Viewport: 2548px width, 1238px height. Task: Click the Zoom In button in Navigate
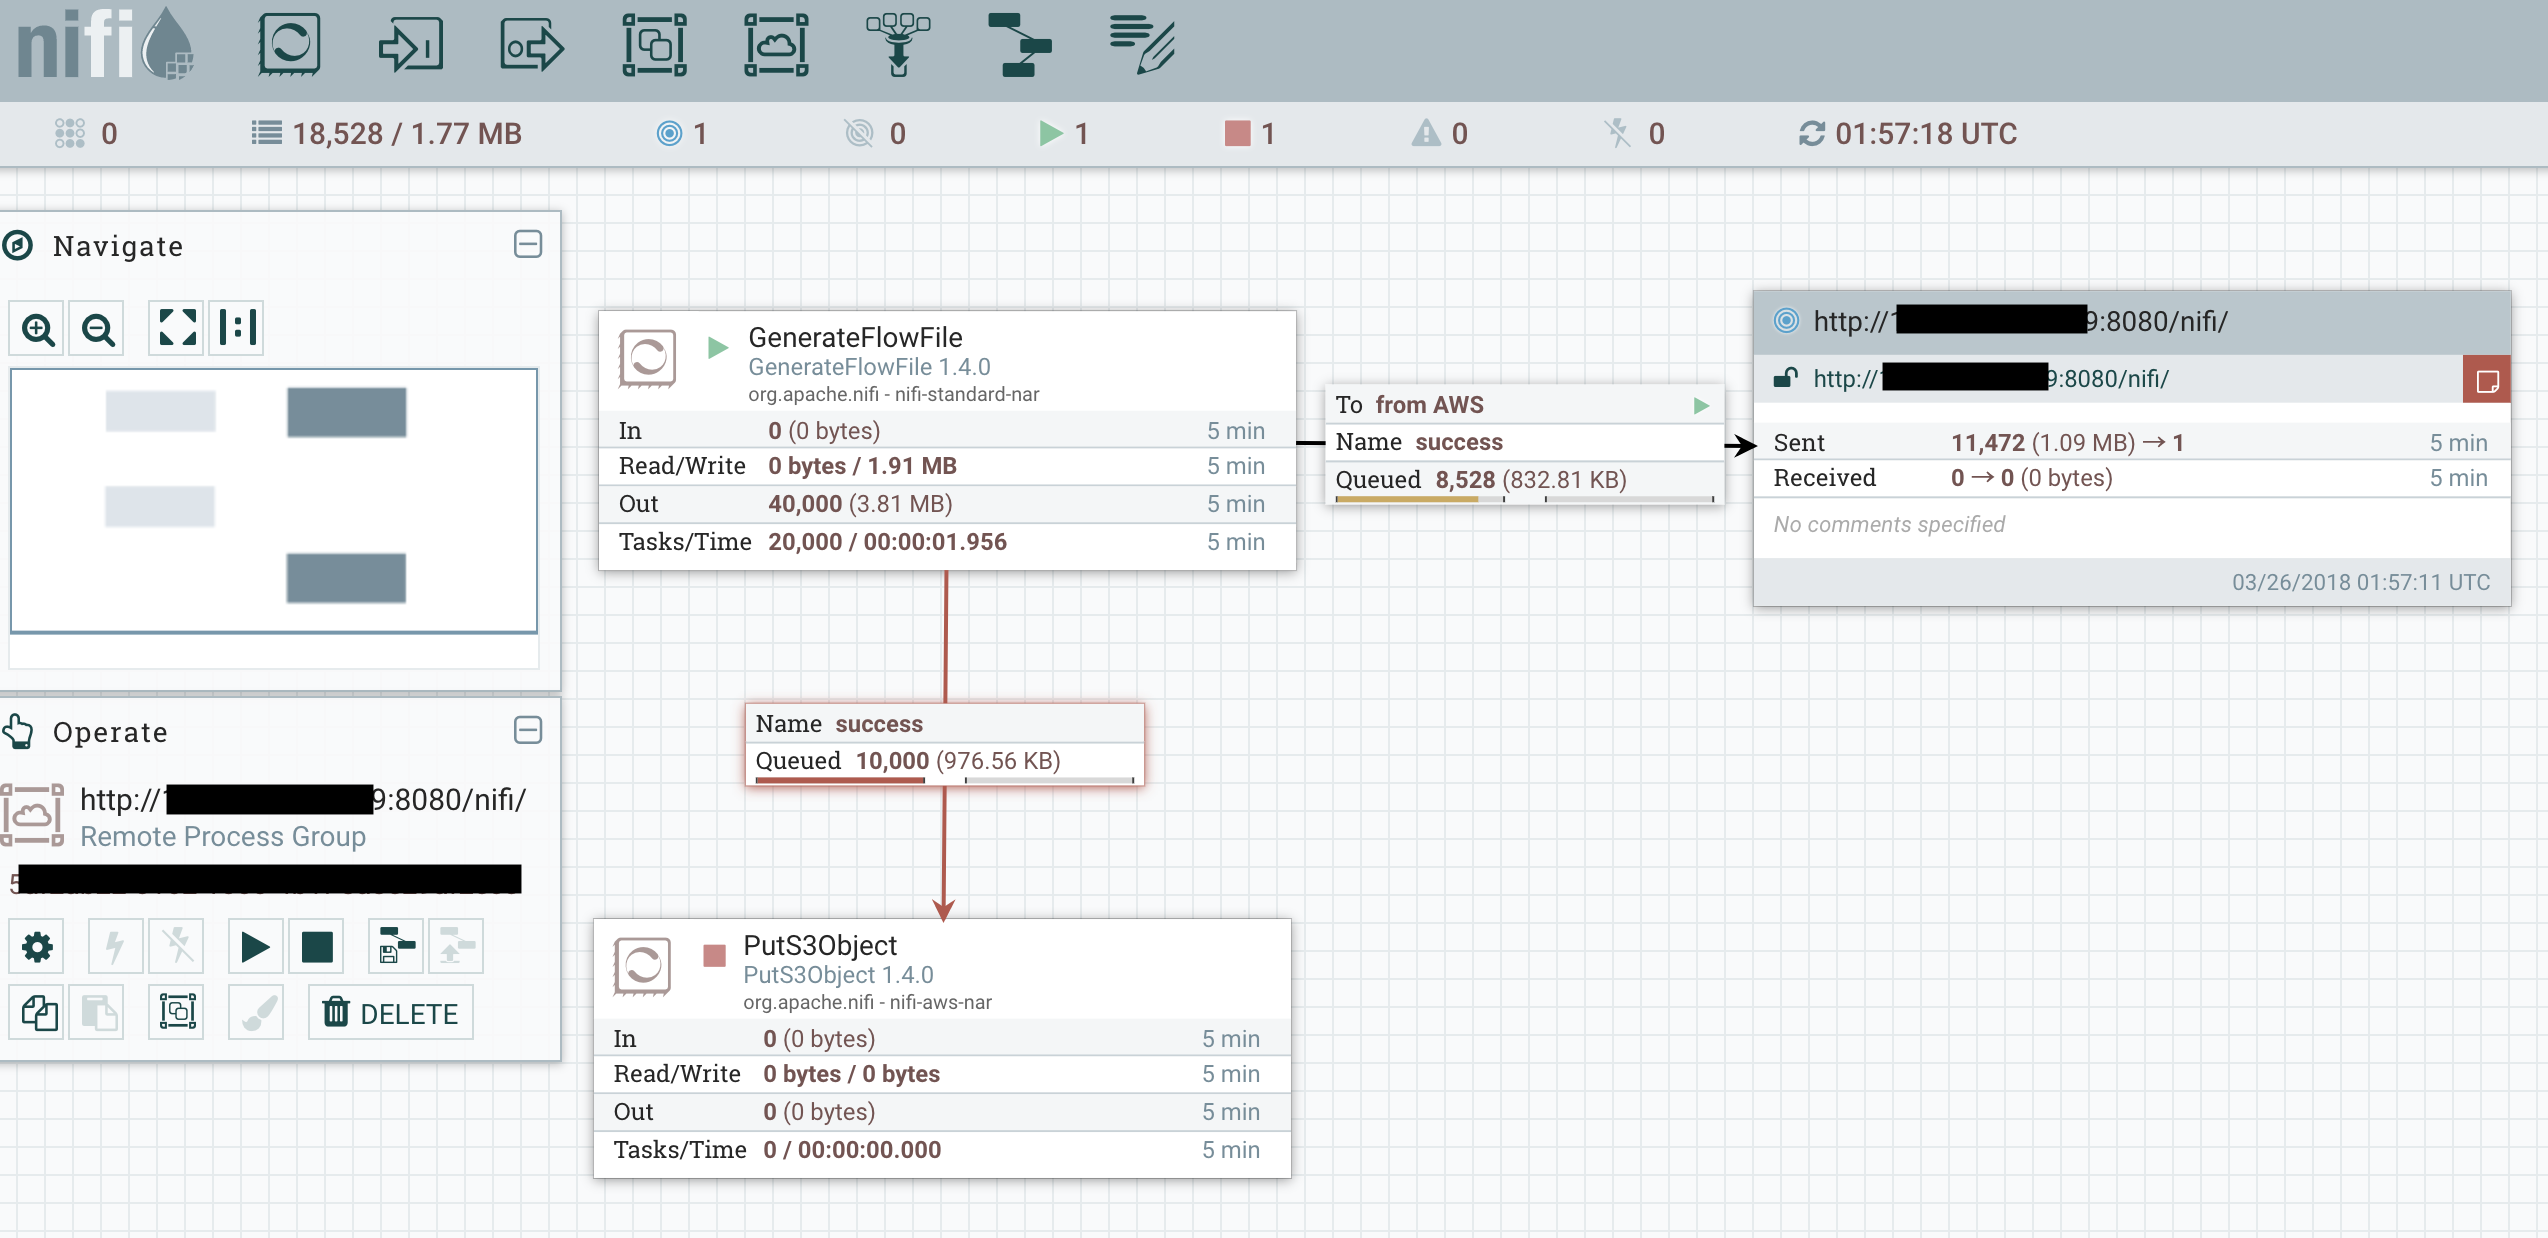38,328
